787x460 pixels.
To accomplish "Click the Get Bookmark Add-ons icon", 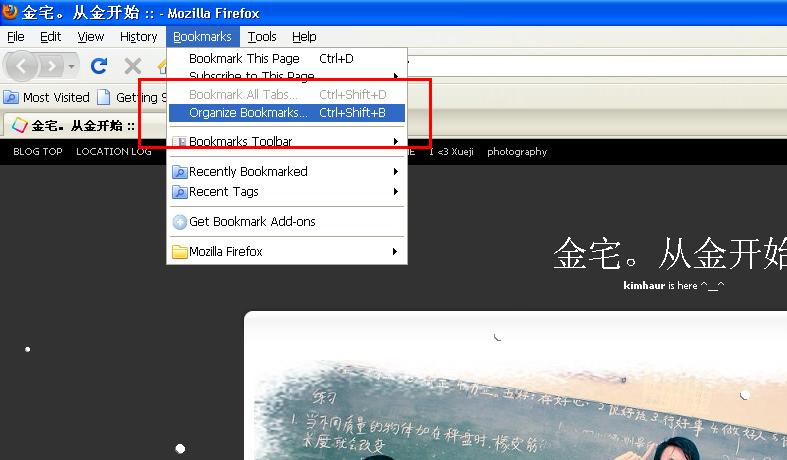I will [180, 222].
